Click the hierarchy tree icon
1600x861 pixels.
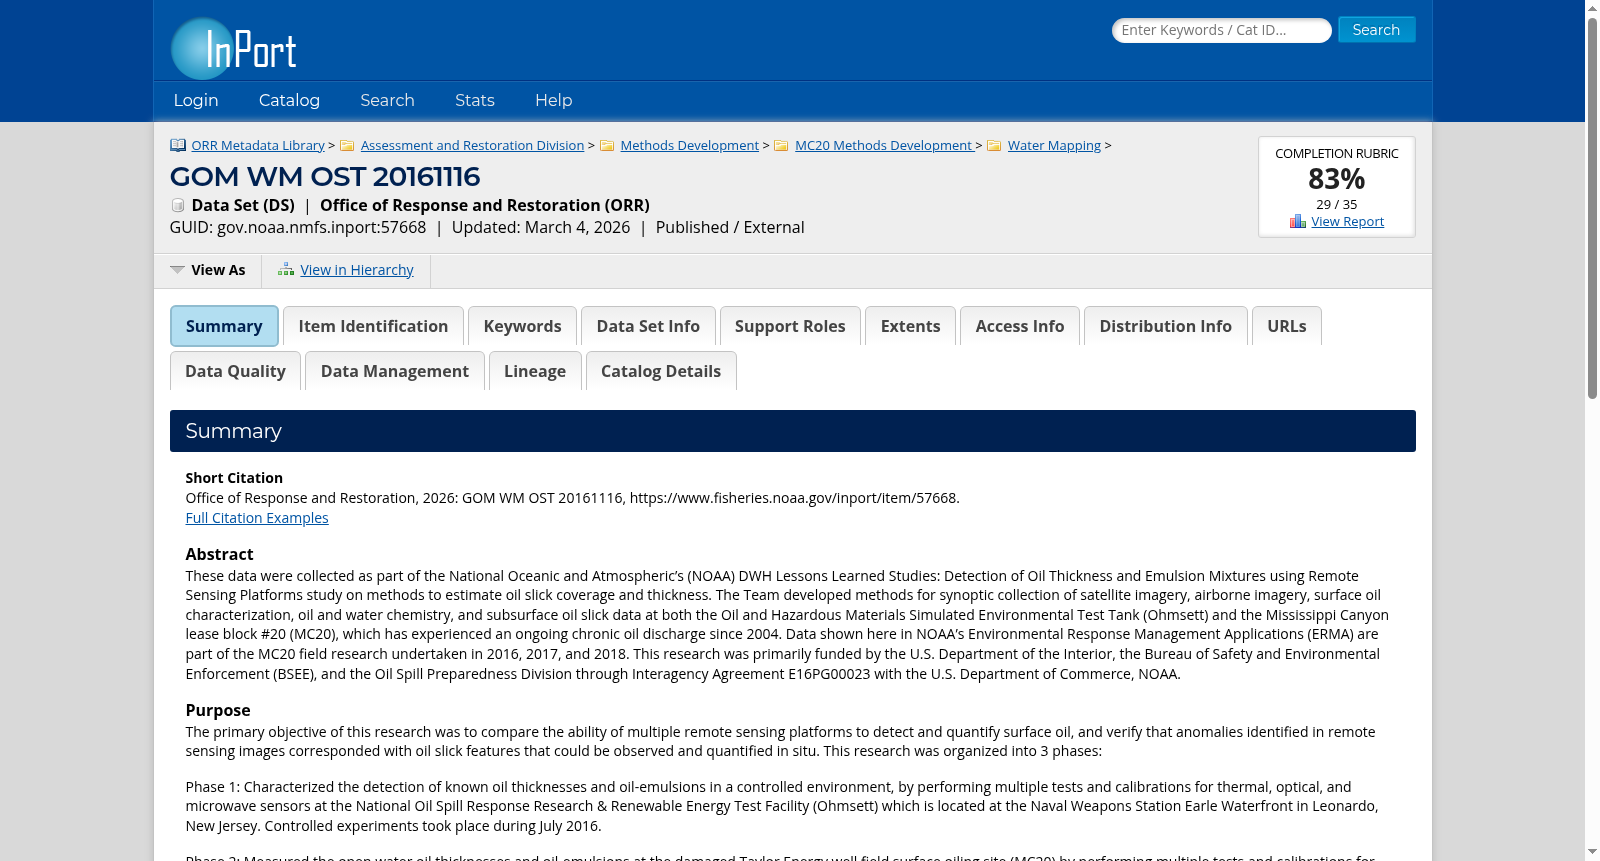coord(286,270)
